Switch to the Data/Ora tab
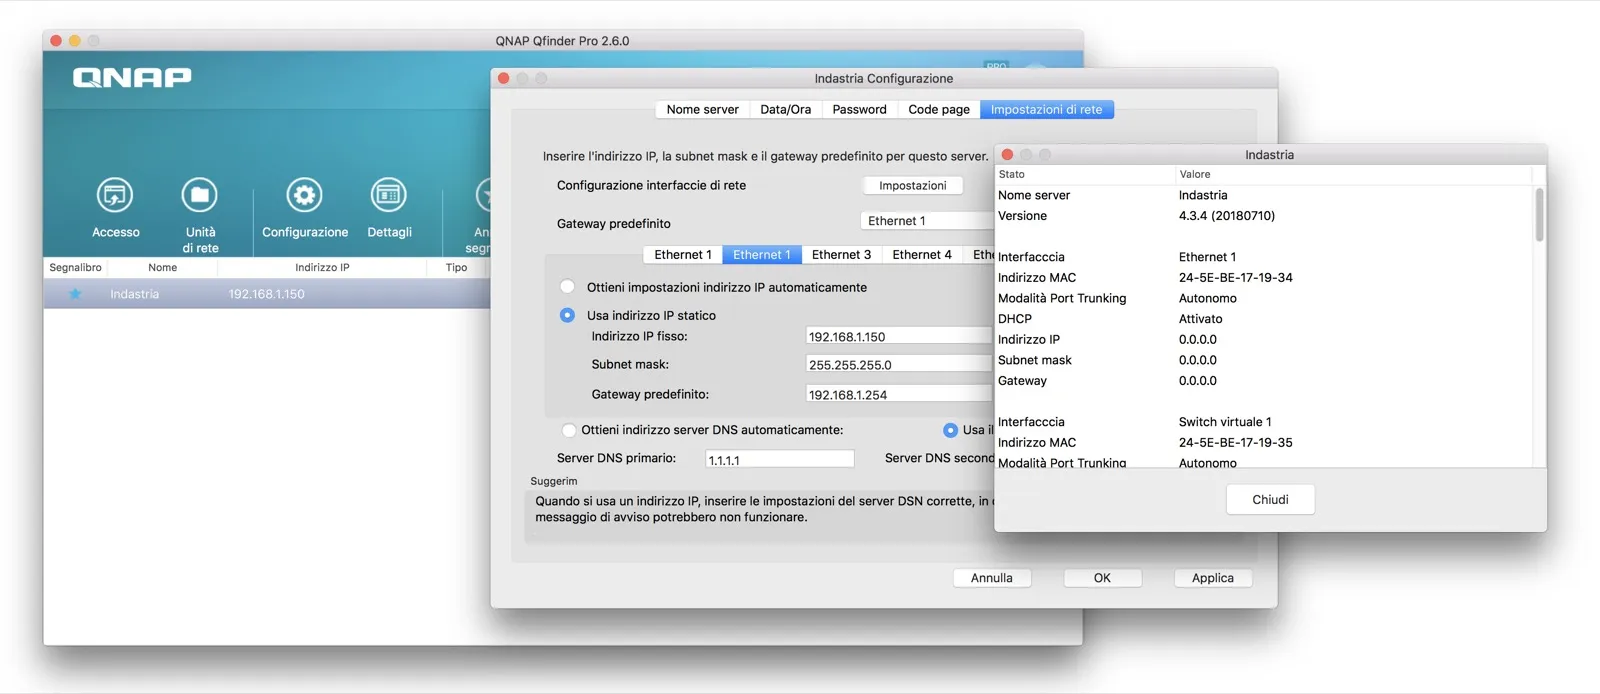The image size is (1600, 694). [x=785, y=110]
